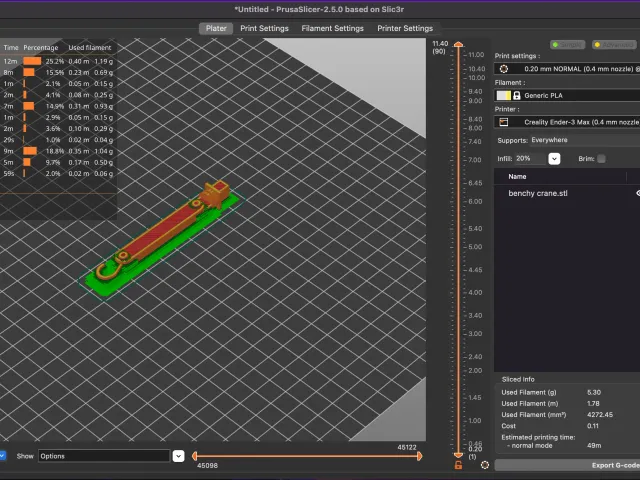Click the vertical layer slider top thumb
The image size is (640, 480).
[458, 44]
